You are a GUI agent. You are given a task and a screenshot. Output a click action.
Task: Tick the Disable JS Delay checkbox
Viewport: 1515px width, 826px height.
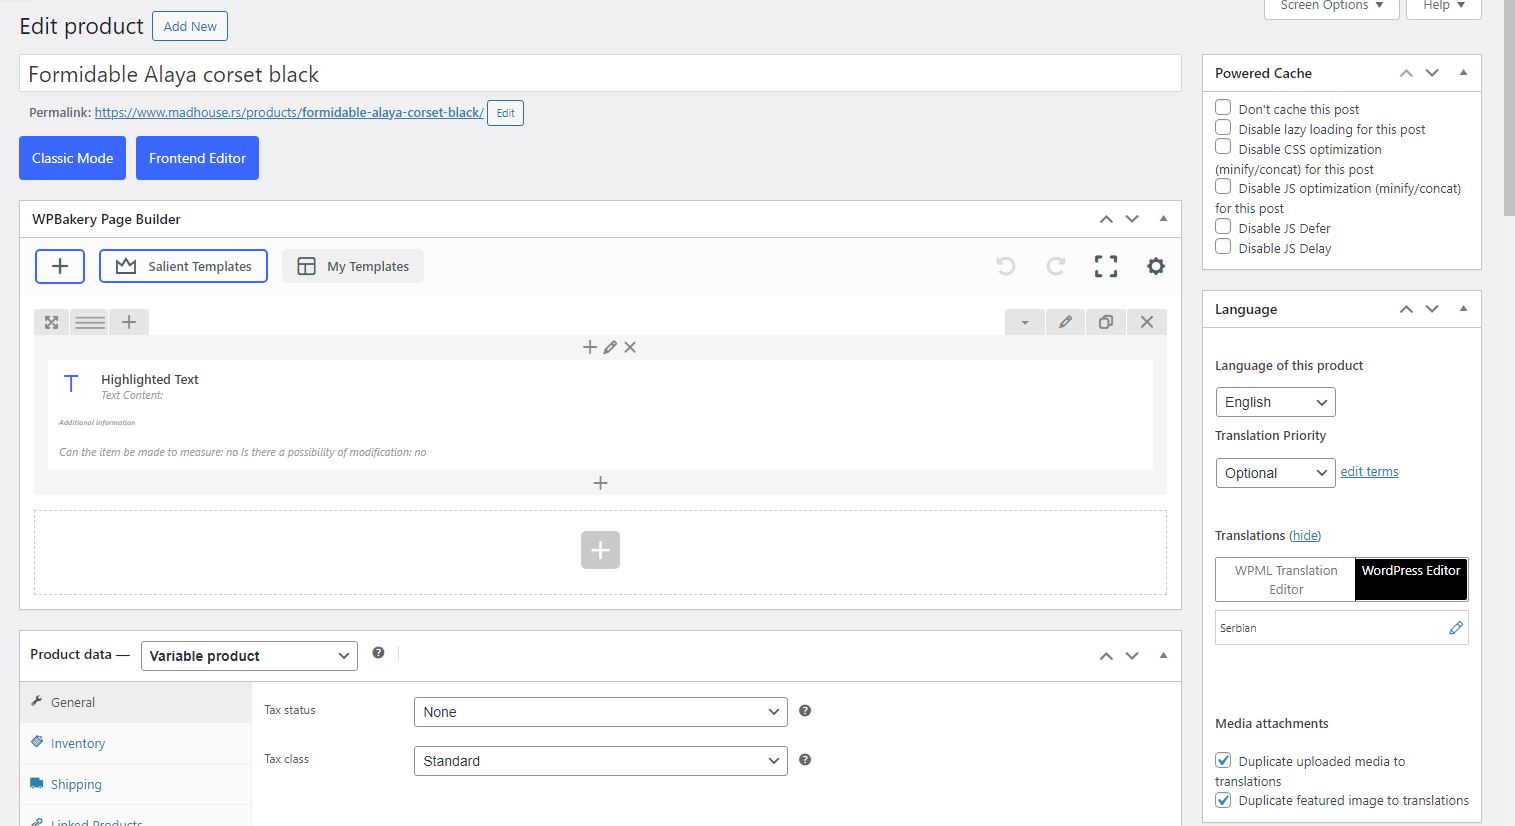1223,246
